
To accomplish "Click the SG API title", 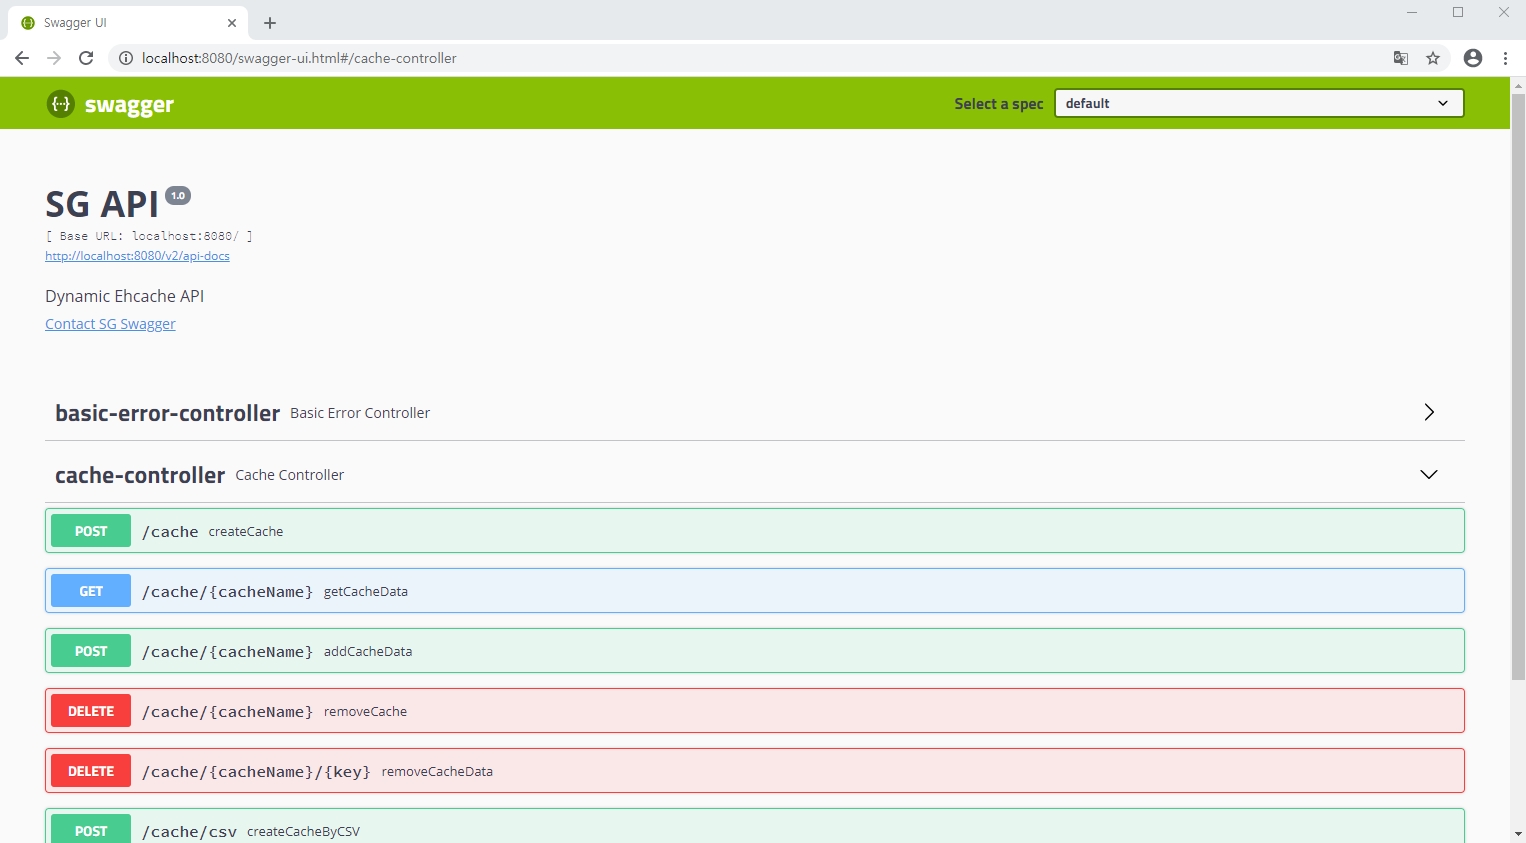I will click(x=102, y=204).
